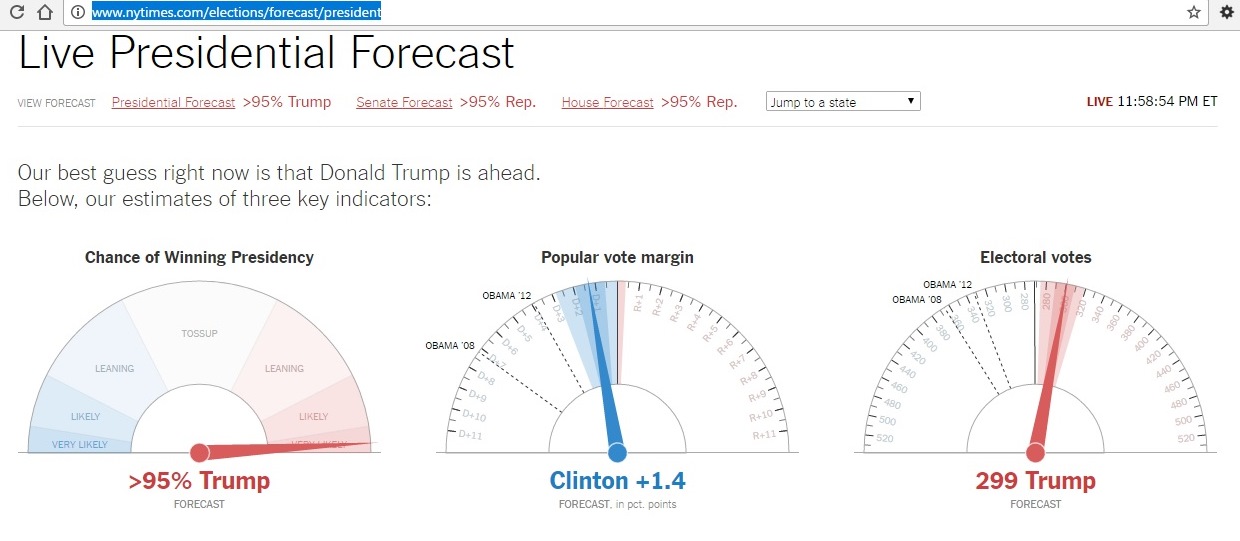
Task: Click the blue needle hub on popular vote gauge
Action: point(617,452)
